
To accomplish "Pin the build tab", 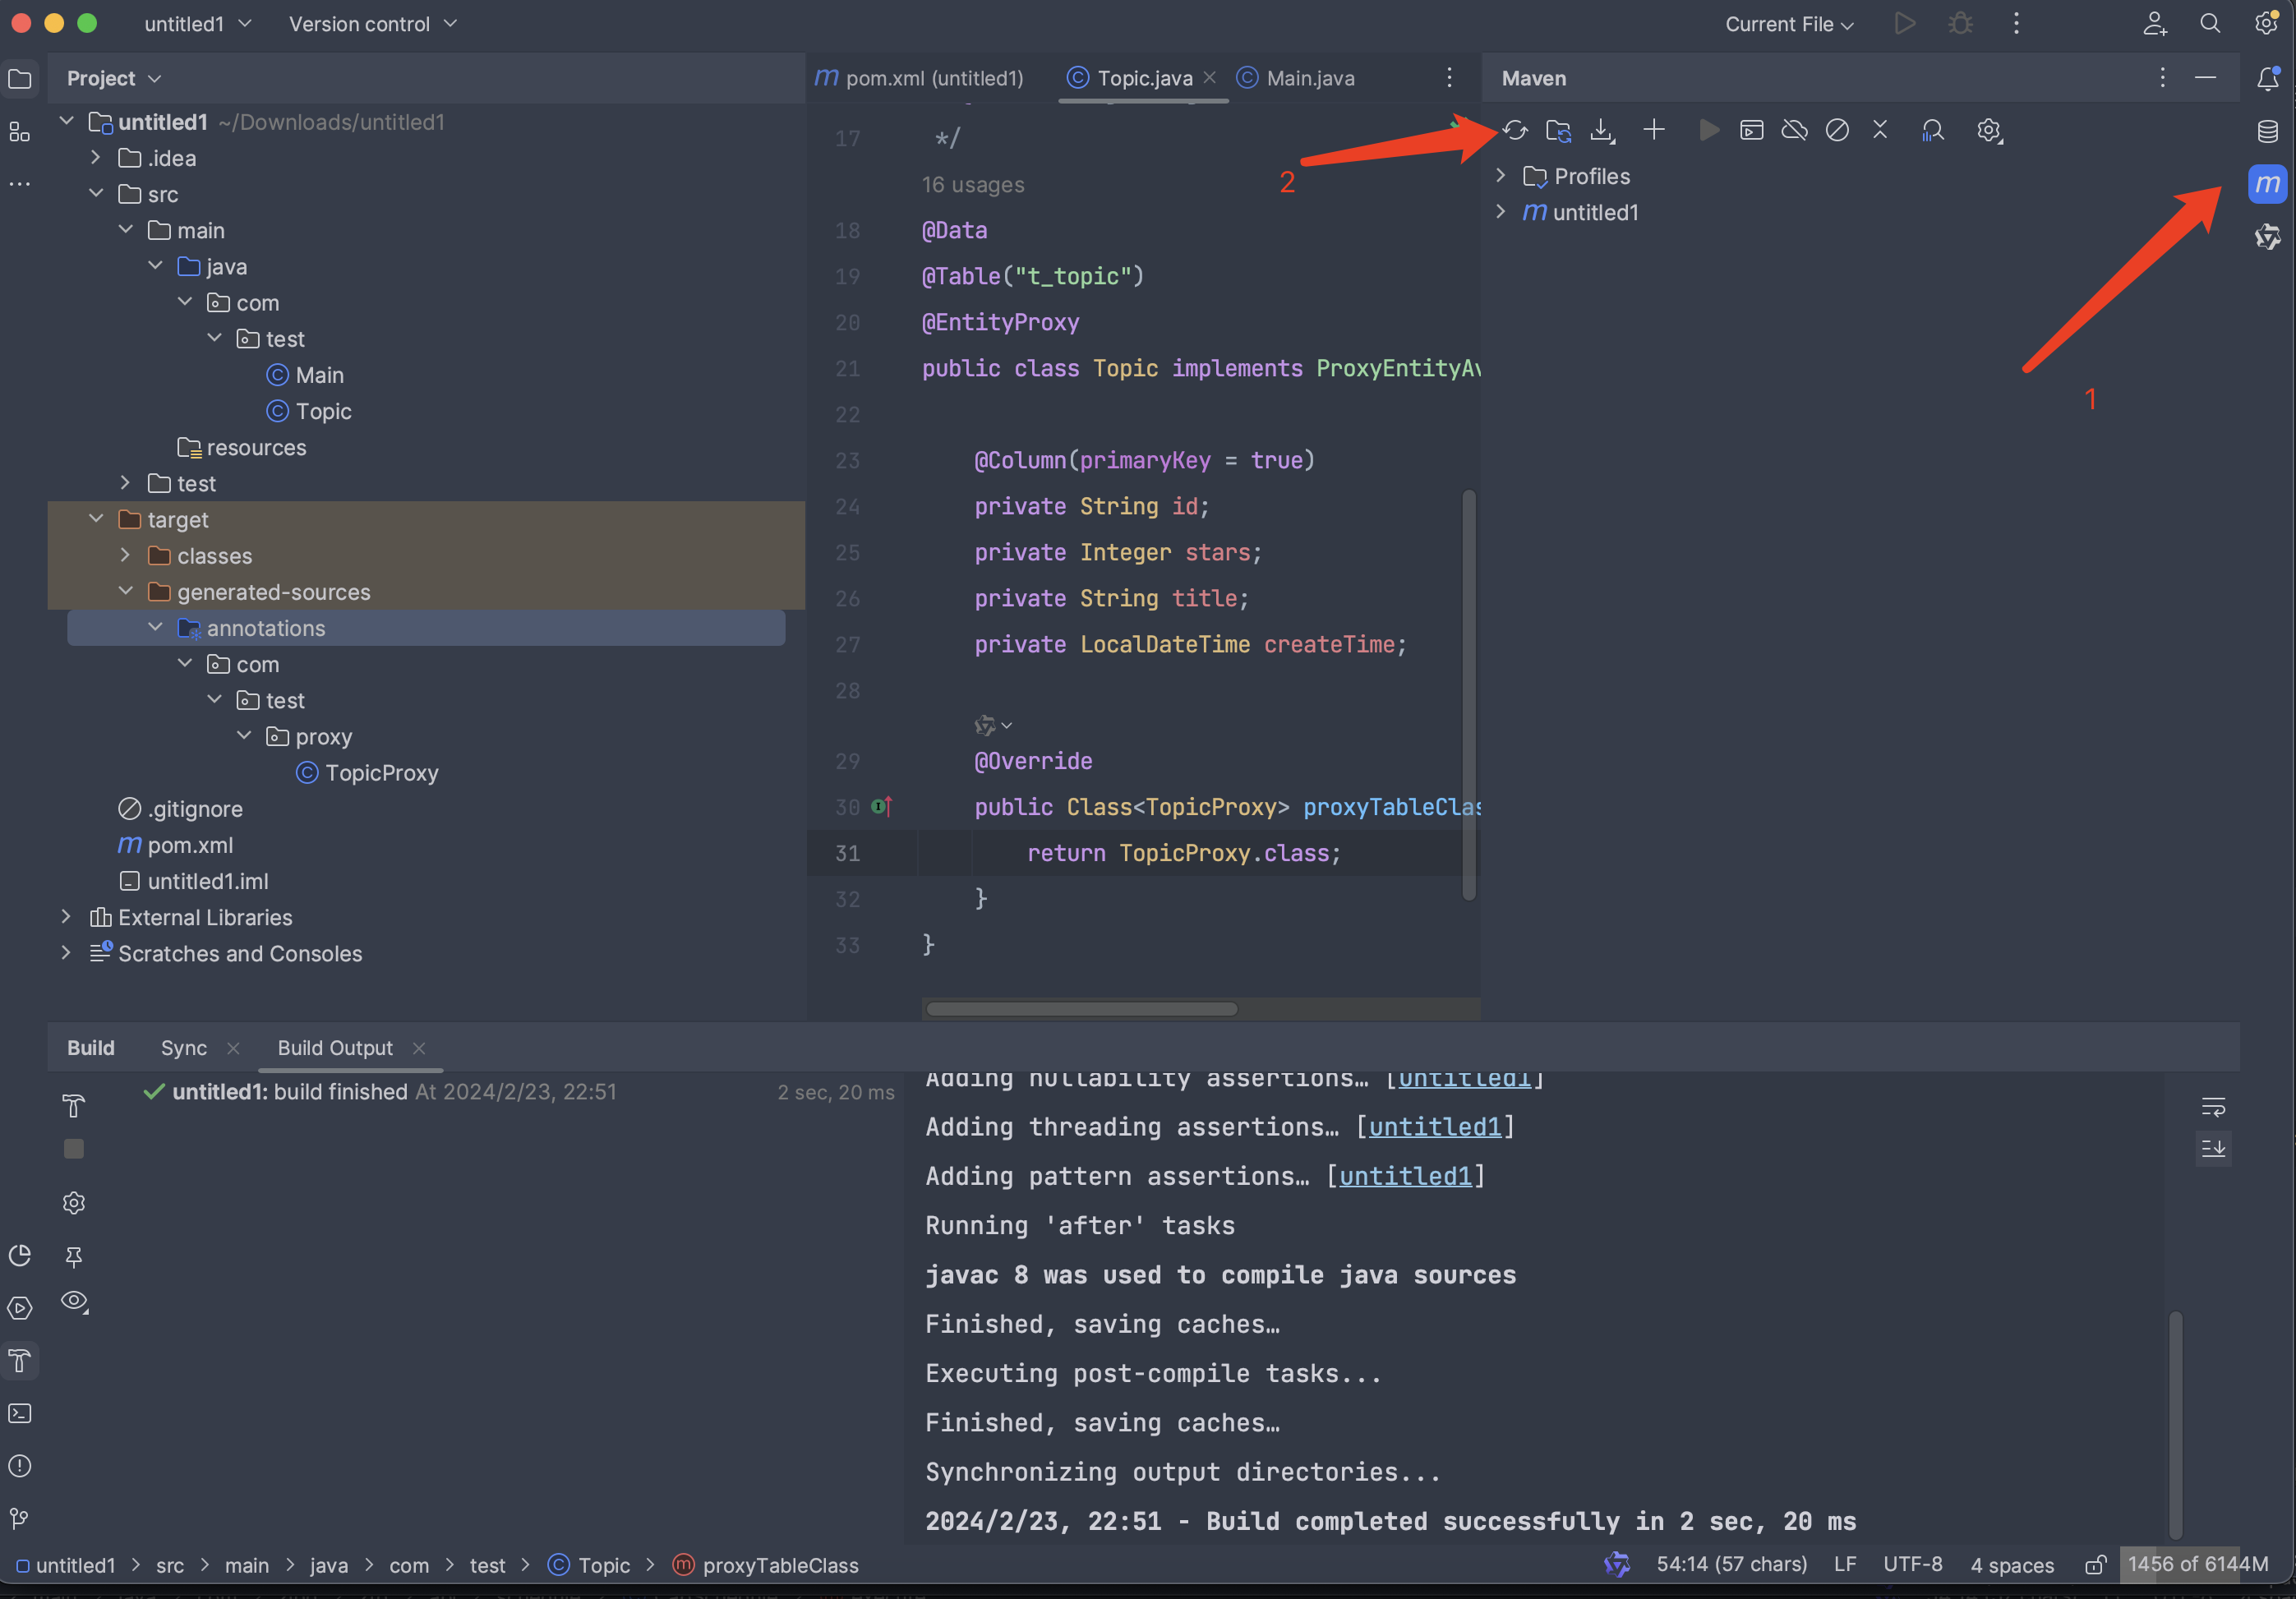I will coord(74,1256).
